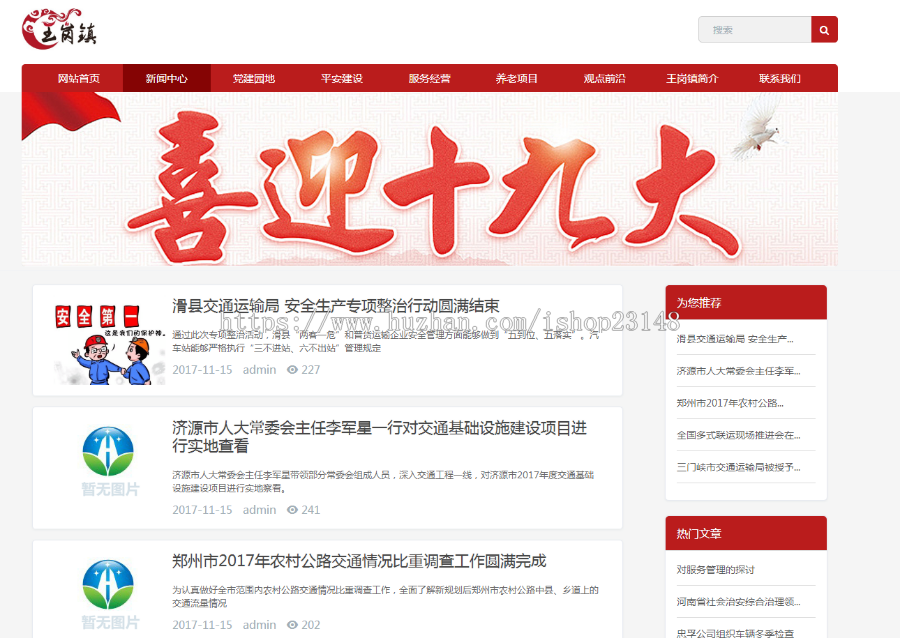The image size is (900, 638).
Task: Open the 安全第一 cartoon thumbnail
Action: point(109,343)
